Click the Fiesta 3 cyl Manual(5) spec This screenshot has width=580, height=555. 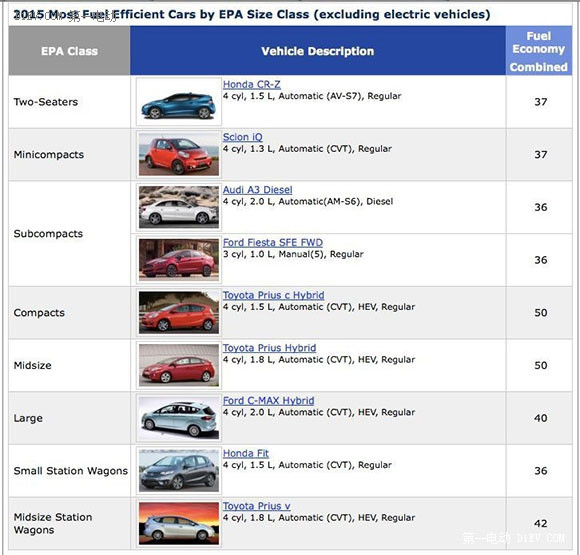click(293, 254)
